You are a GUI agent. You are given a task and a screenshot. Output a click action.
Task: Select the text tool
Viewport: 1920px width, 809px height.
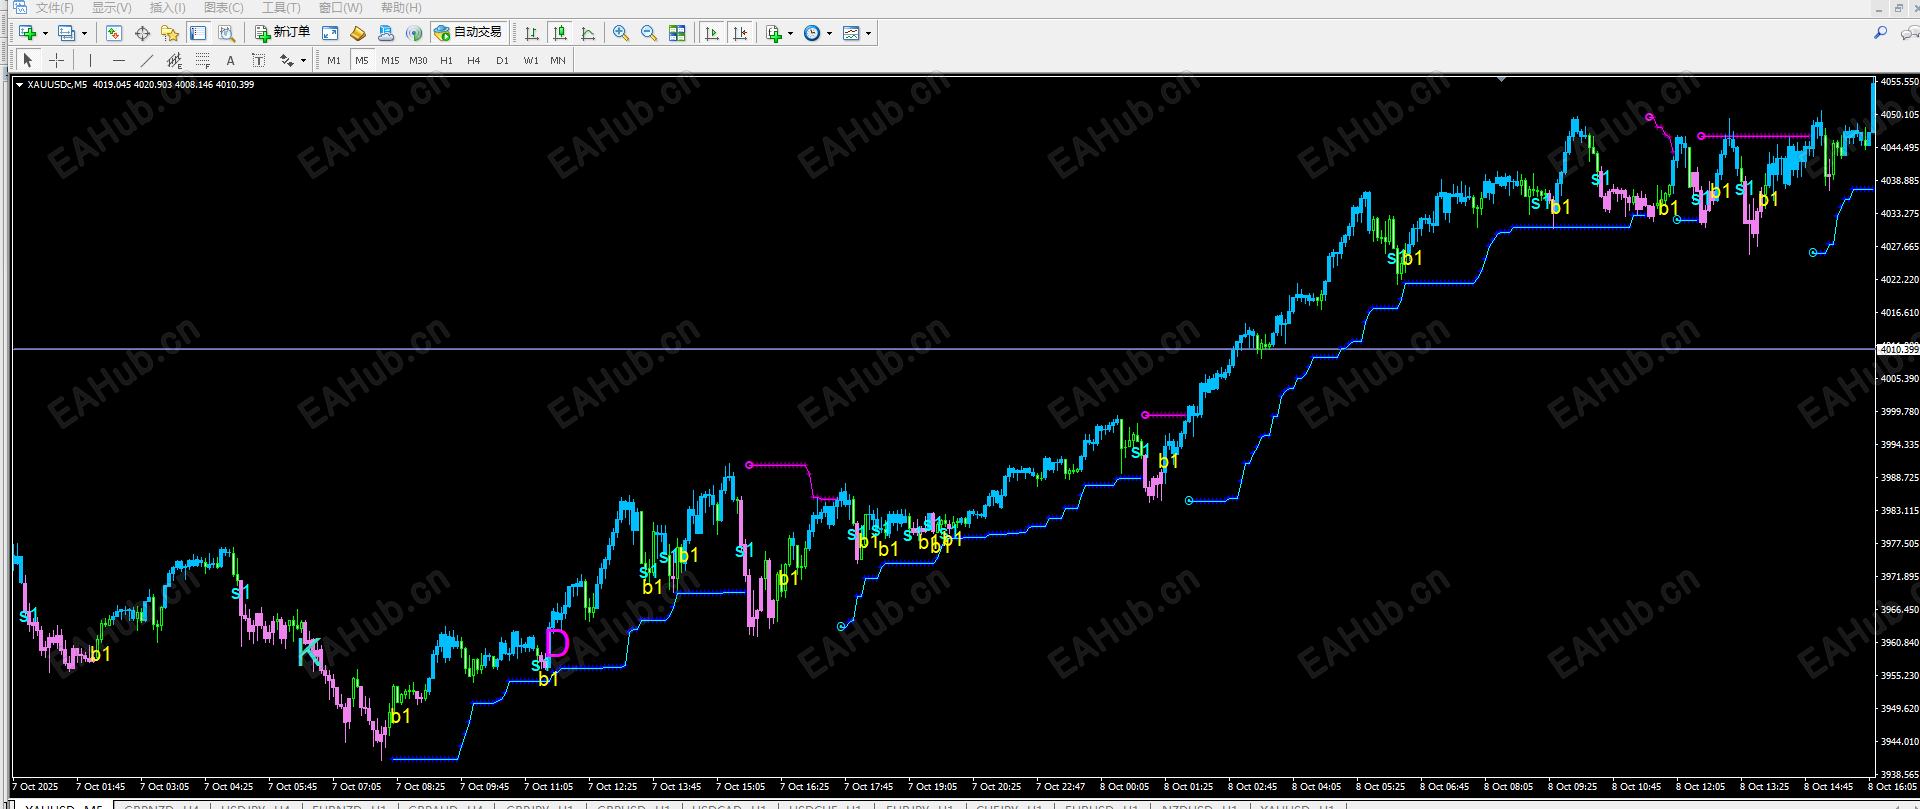pos(230,60)
